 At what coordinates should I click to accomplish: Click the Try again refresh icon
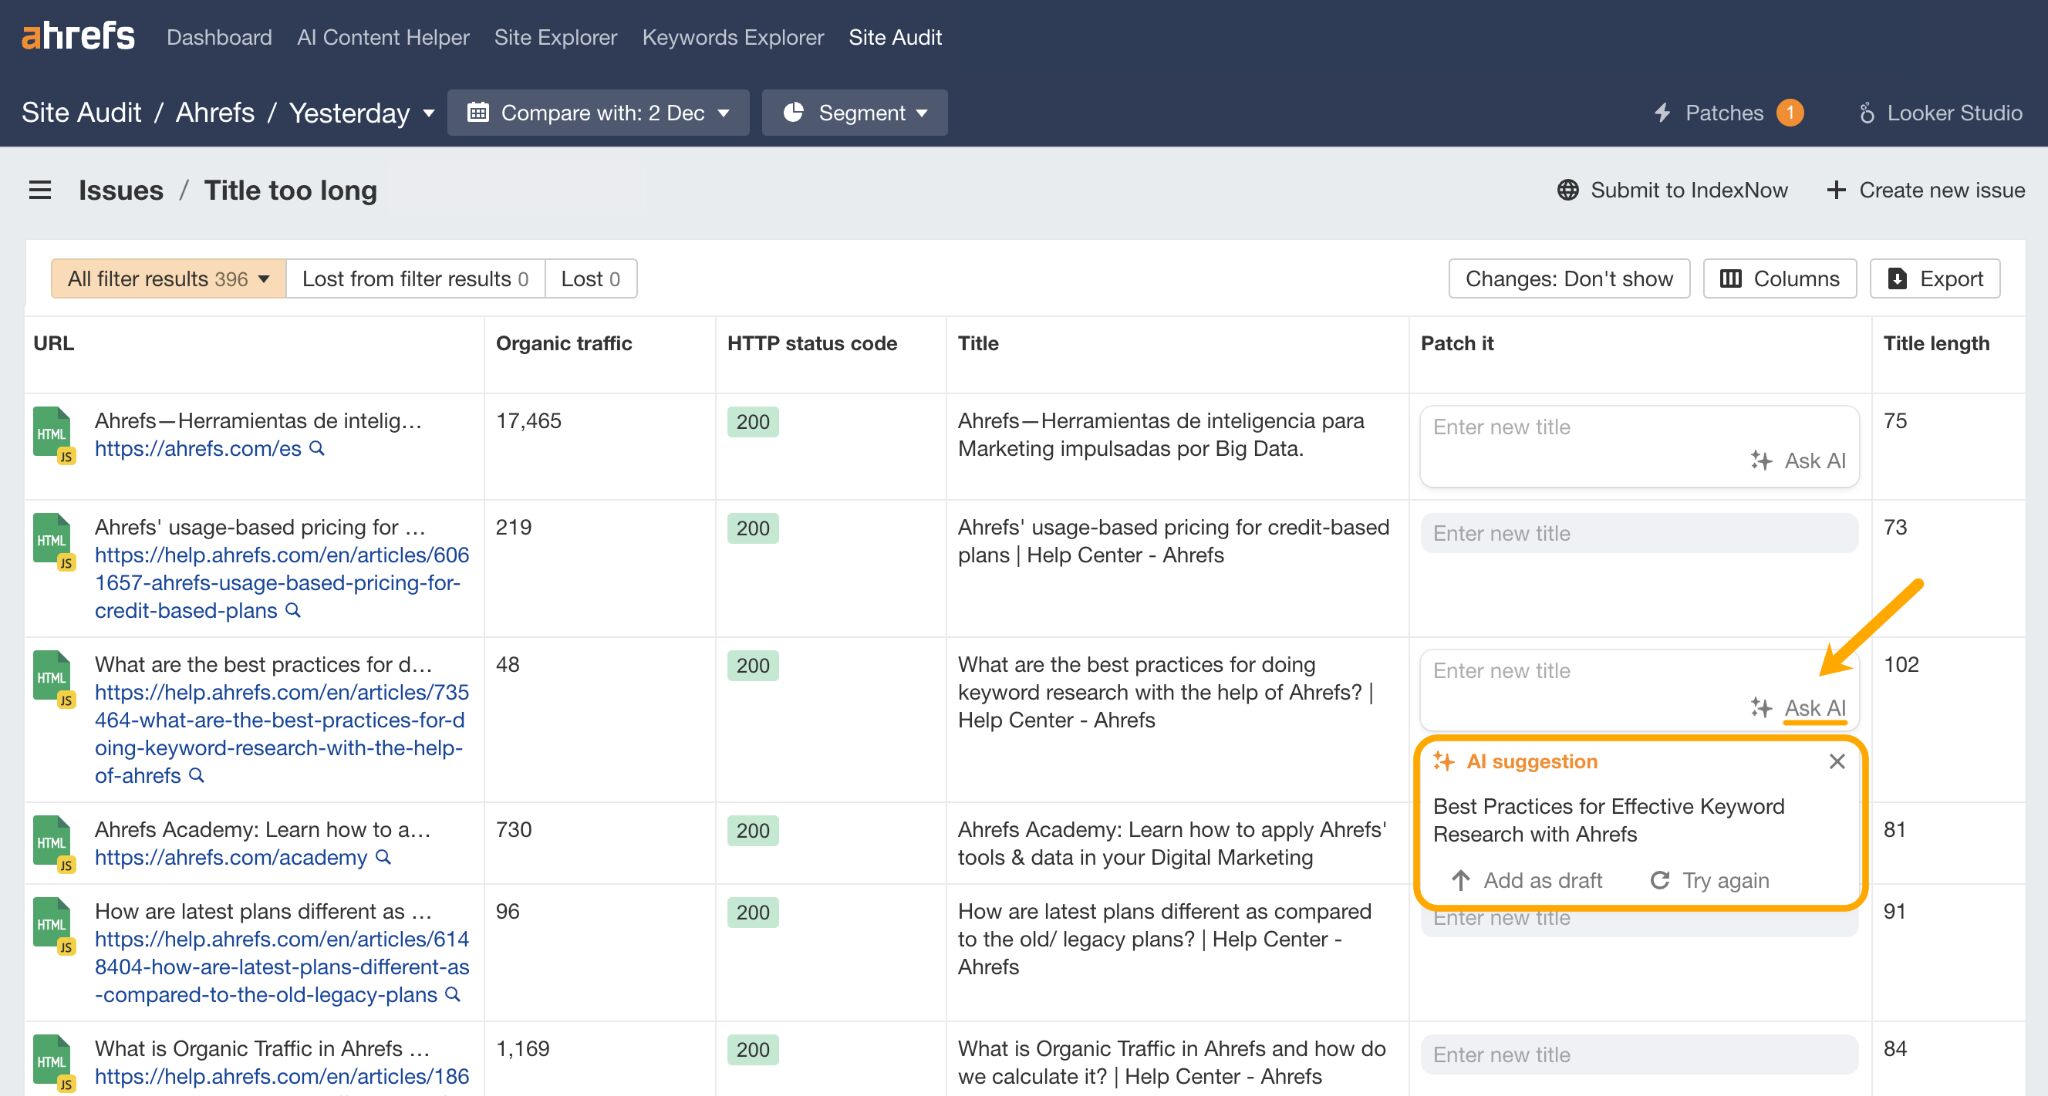click(x=1660, y=880)
